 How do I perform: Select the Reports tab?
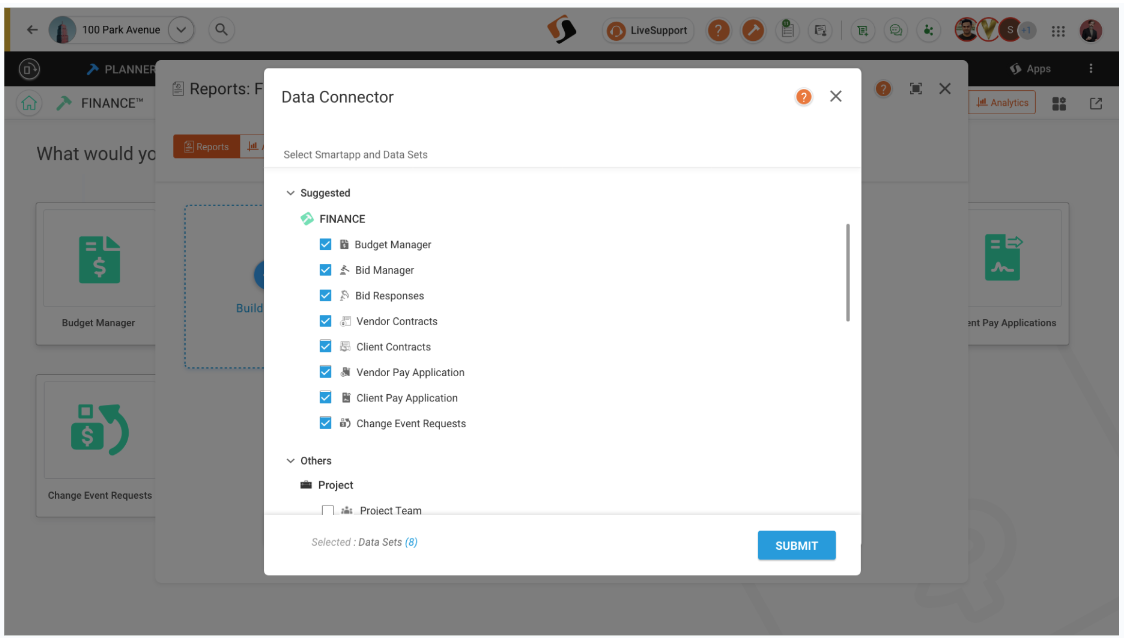(206, 146)
